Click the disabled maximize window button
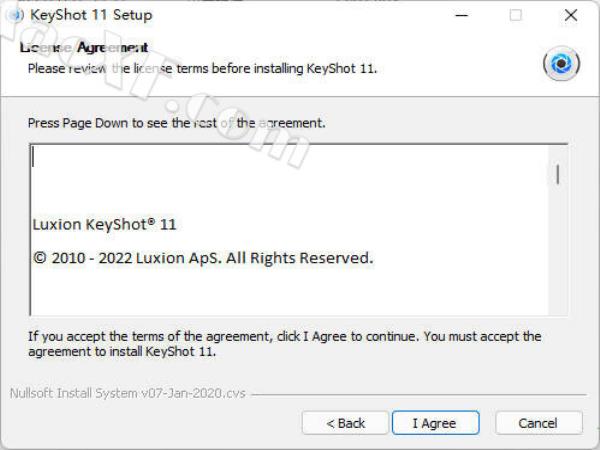Image resolution: width=600 pixels, height=450 pixels. (515, 15)
